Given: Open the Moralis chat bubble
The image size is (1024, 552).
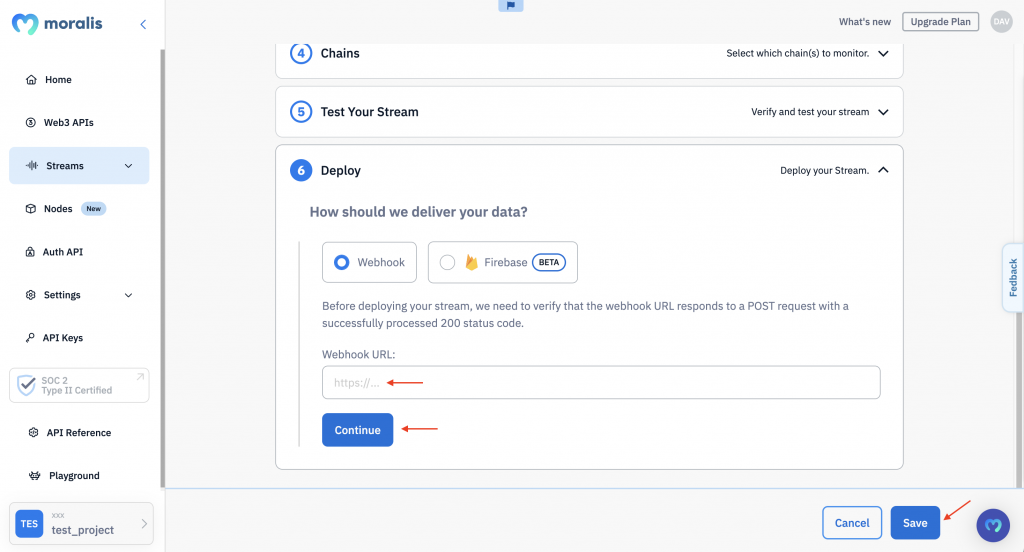Looking at the screenshot, I should tap(993, 525).
